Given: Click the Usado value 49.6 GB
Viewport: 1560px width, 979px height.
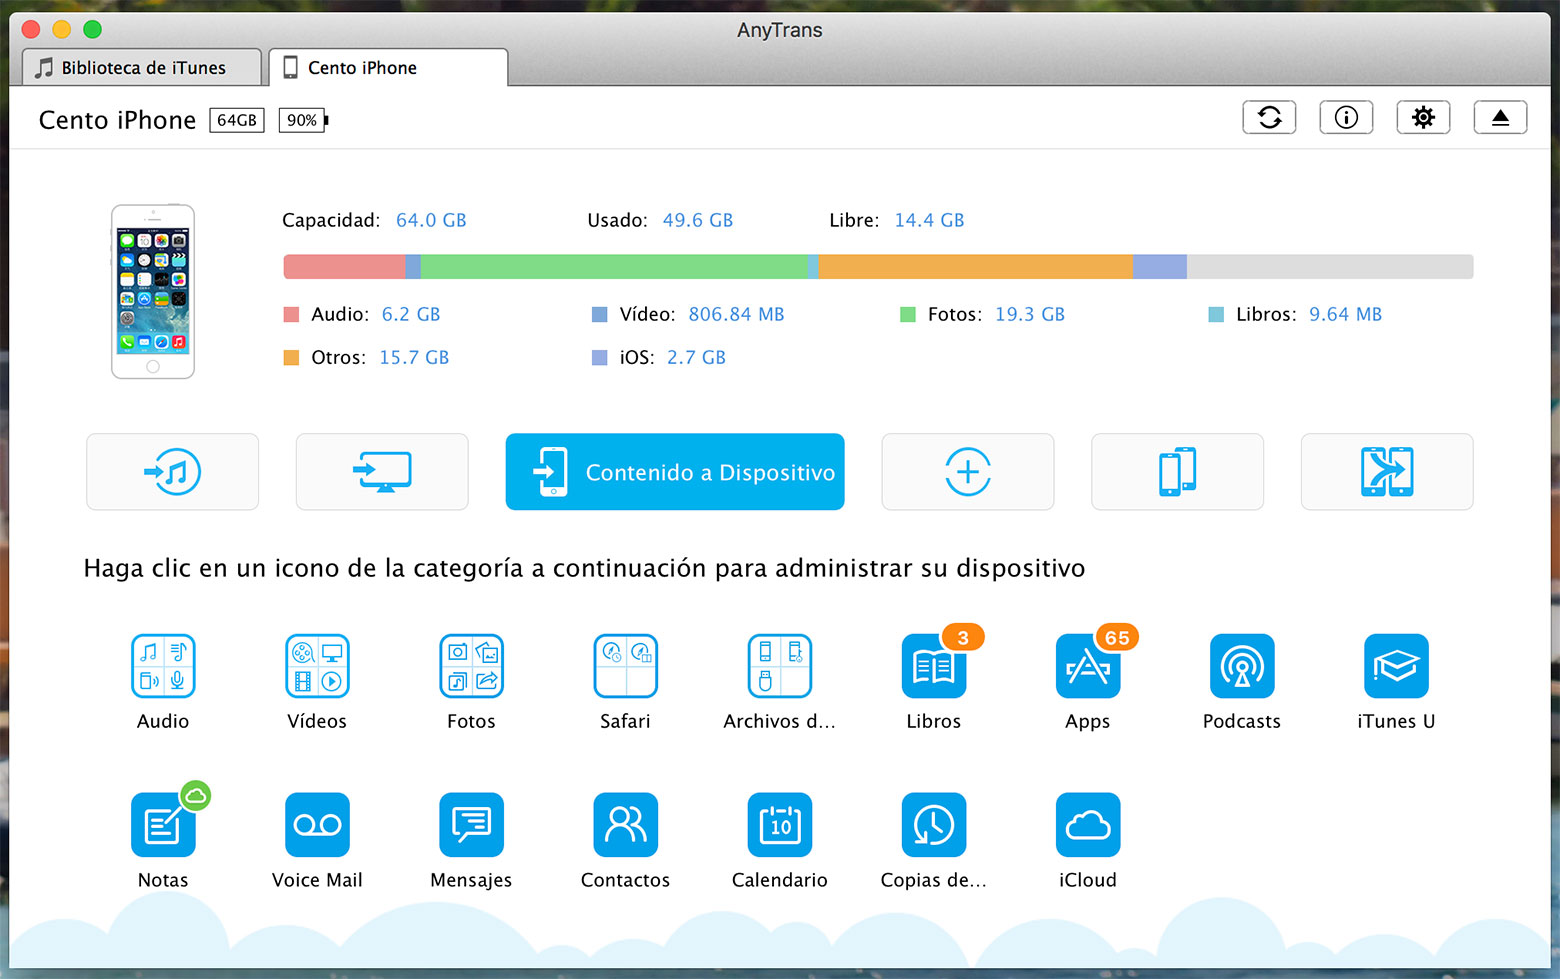Looking at the screenshot, I should 698,220.
